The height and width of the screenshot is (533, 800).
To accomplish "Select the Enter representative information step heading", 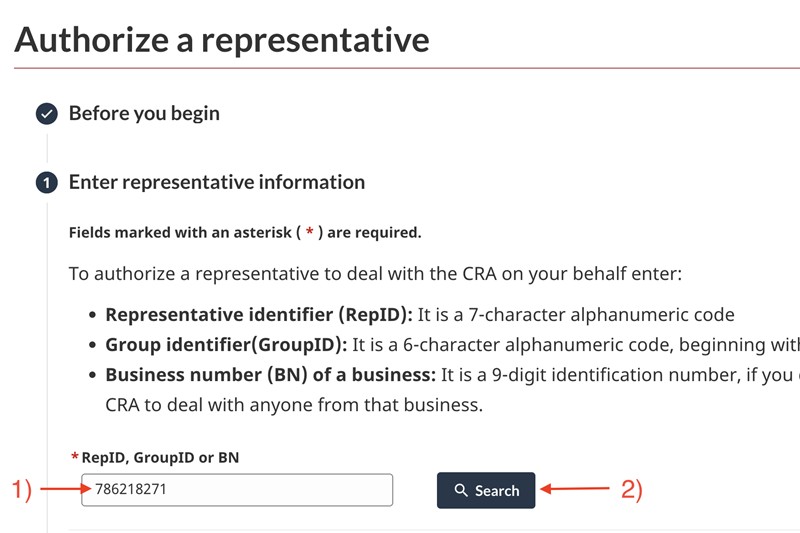I will click(x=216, y=183).
